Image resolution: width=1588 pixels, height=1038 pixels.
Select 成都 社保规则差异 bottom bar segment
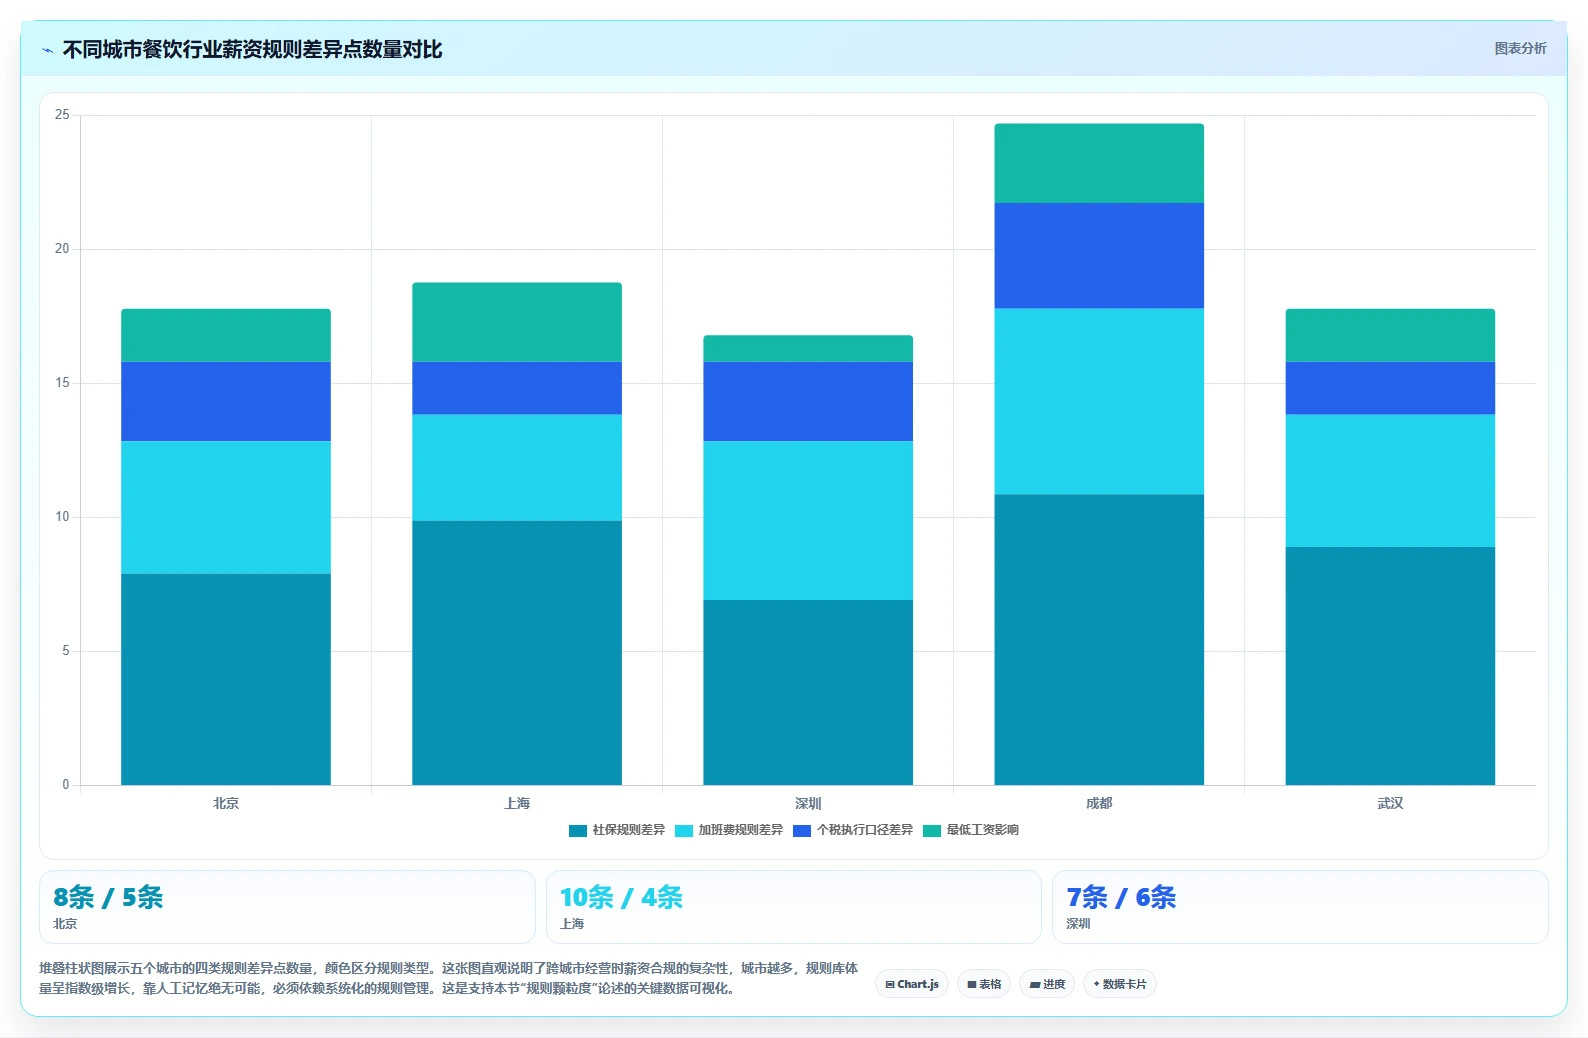pyautogui.click(x=1099, y=640)
